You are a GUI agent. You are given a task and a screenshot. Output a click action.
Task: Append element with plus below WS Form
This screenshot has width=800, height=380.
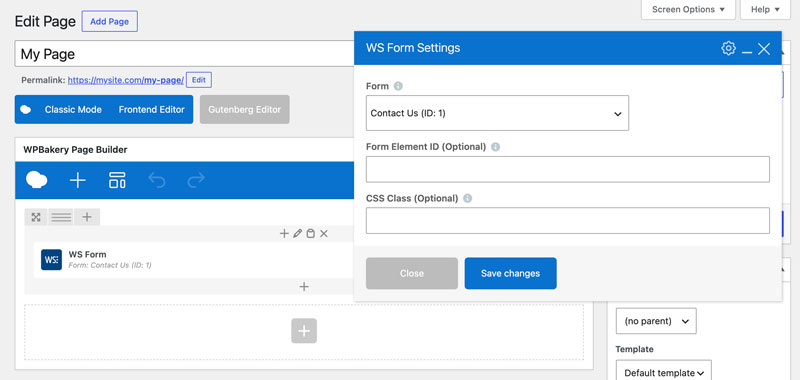tap(304, 287)
